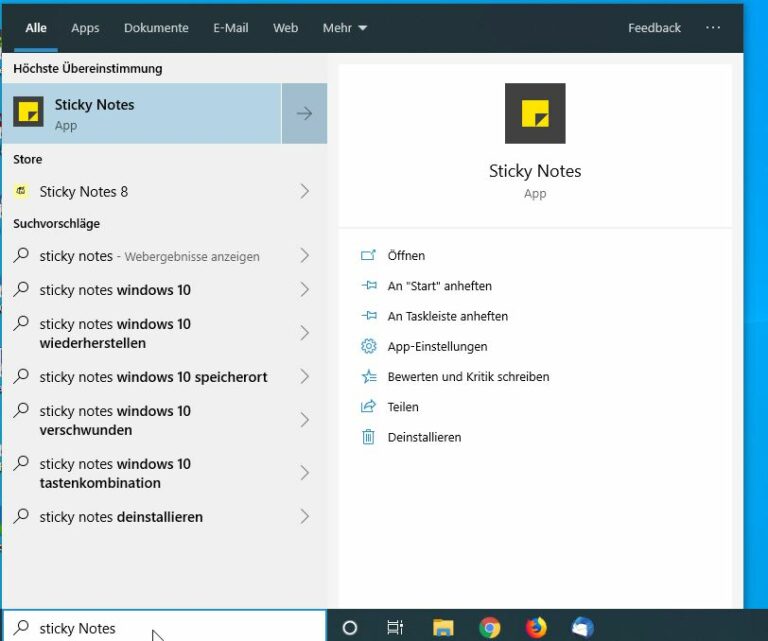Launch Firefox from the taskbar

point(536,627)
